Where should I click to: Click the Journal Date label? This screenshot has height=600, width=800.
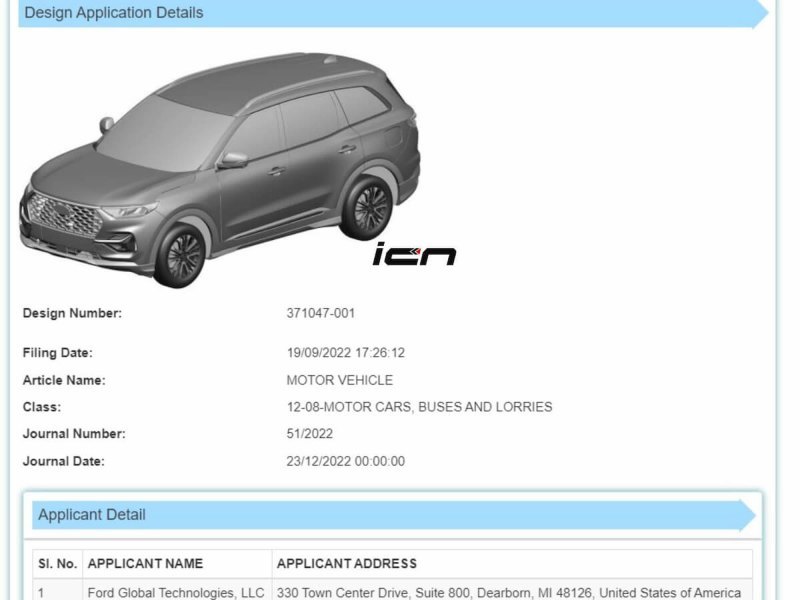coord(63,461)
